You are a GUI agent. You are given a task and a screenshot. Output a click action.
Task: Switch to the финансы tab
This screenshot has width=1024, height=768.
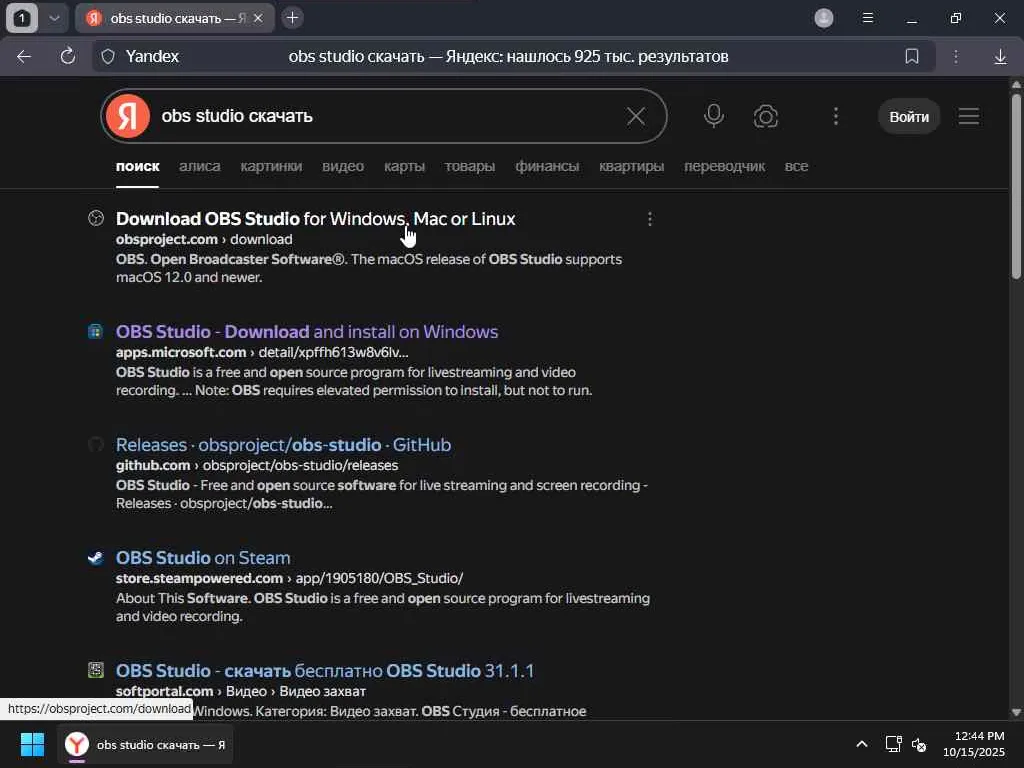coord(547,167)
